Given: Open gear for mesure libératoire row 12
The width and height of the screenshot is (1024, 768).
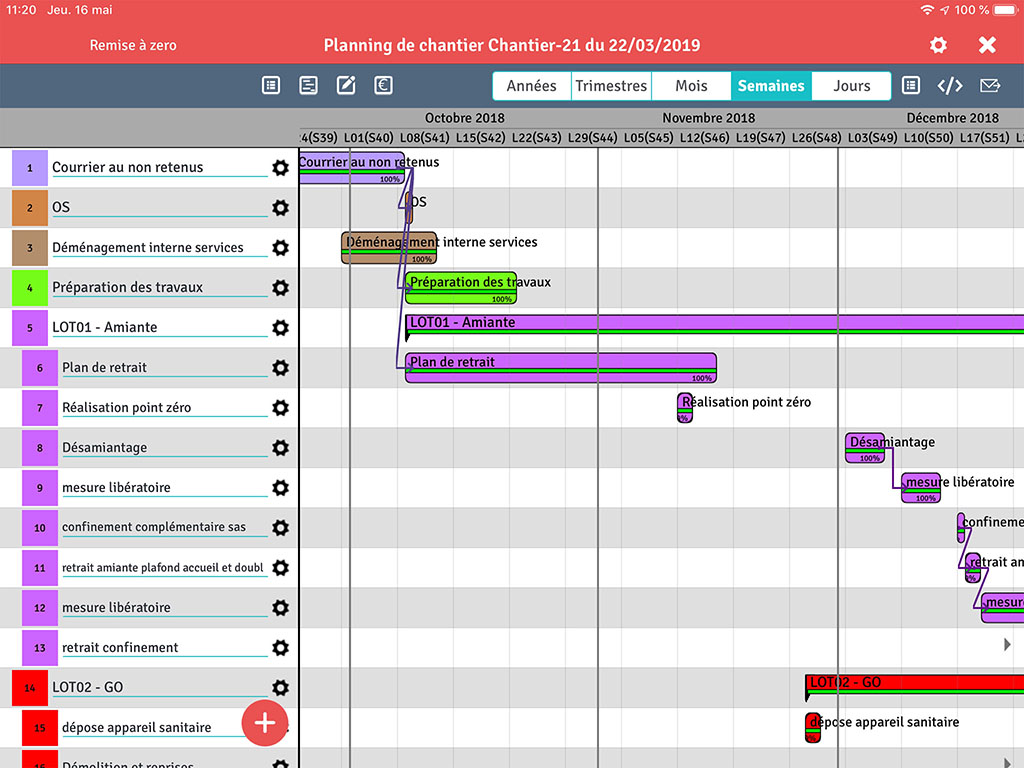Looking at the screenshot, I should pyautogui.click(x=281, y=608).
